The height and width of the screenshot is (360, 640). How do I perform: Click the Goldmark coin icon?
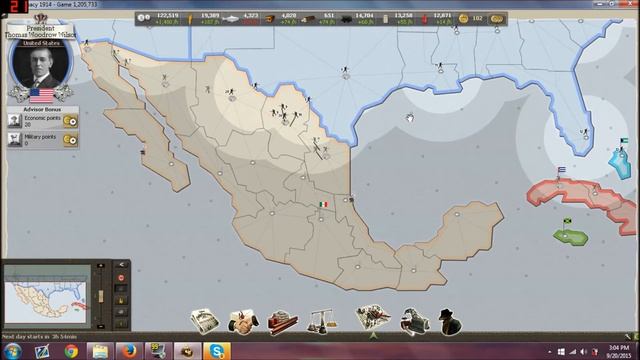pos(463,18)
